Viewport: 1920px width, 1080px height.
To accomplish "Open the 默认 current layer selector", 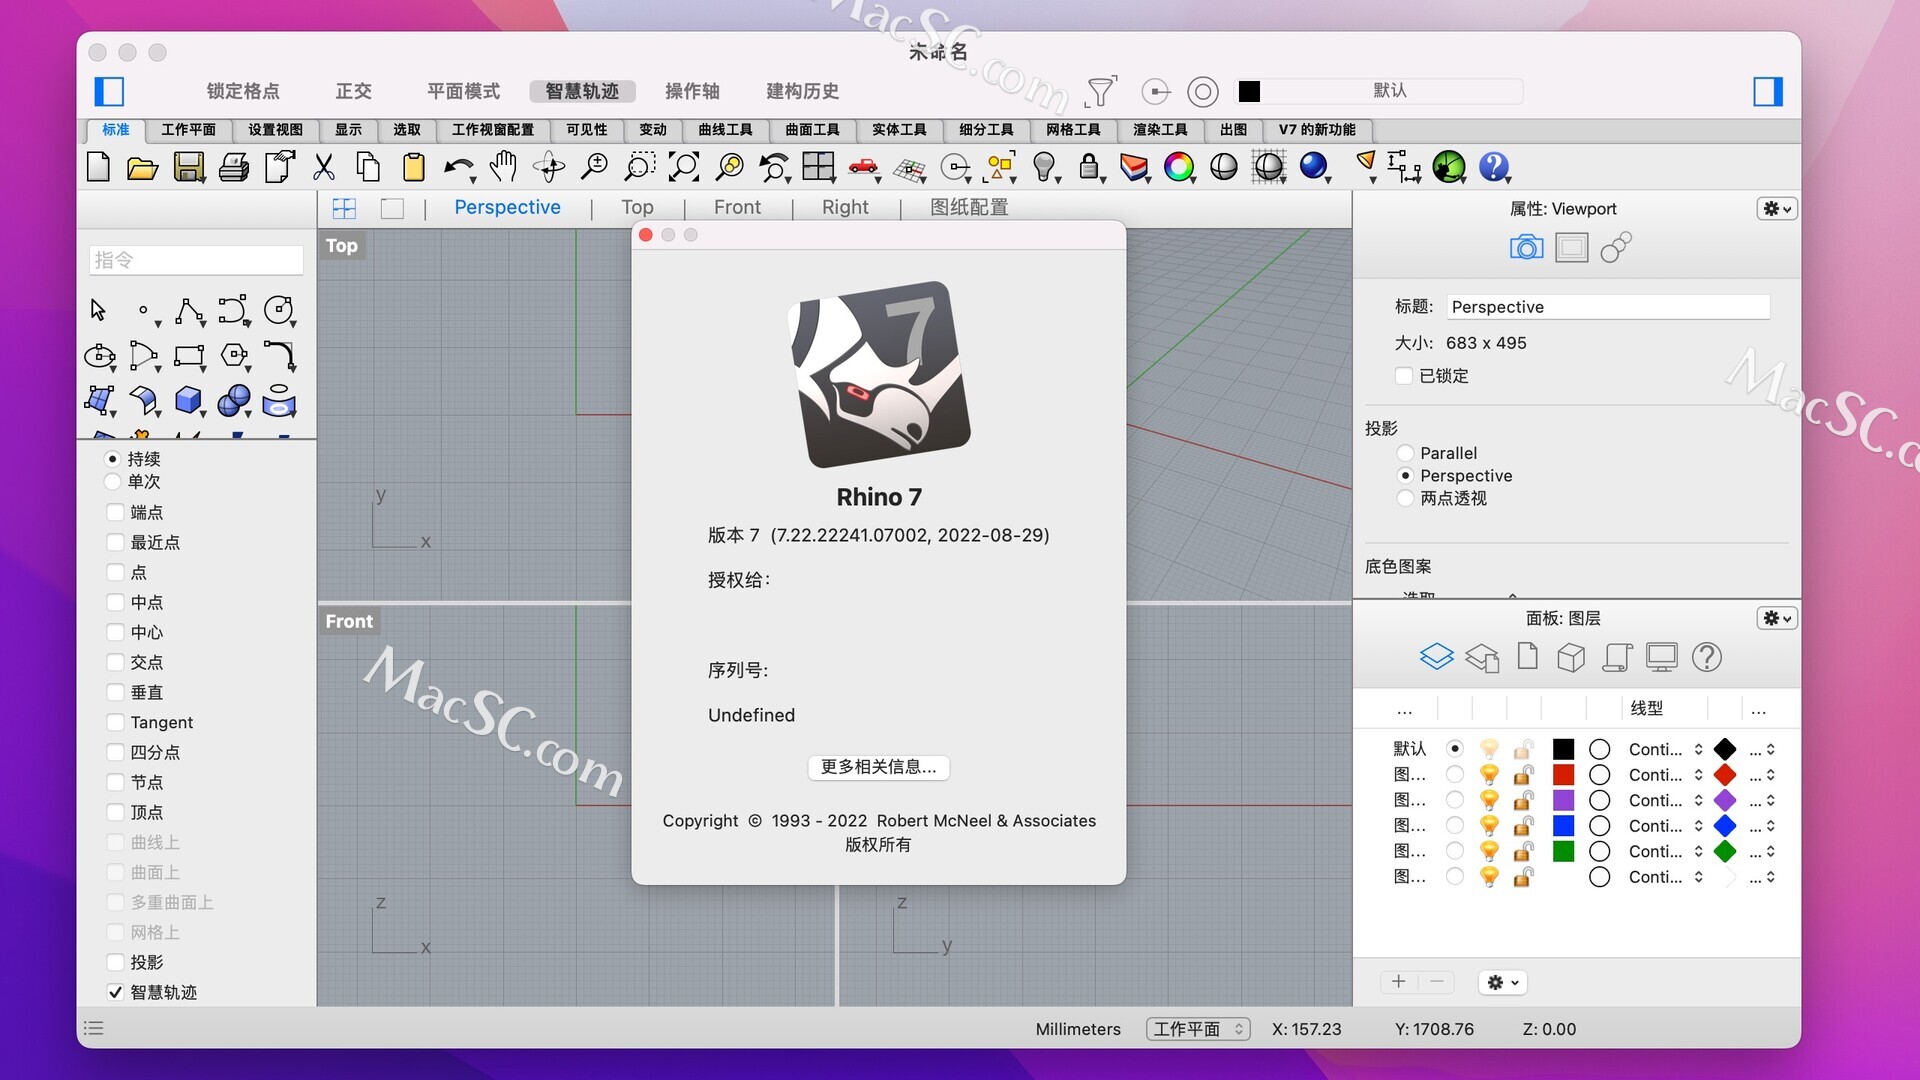I will (1380, 91).
